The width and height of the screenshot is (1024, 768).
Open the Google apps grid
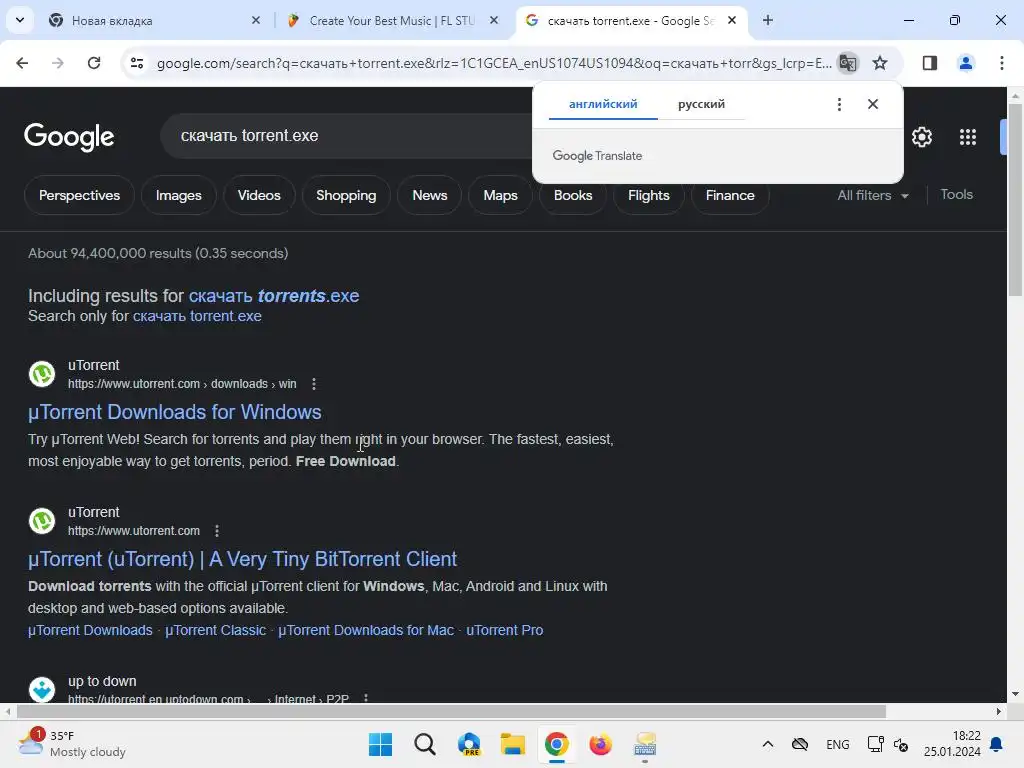pos(968,137)
